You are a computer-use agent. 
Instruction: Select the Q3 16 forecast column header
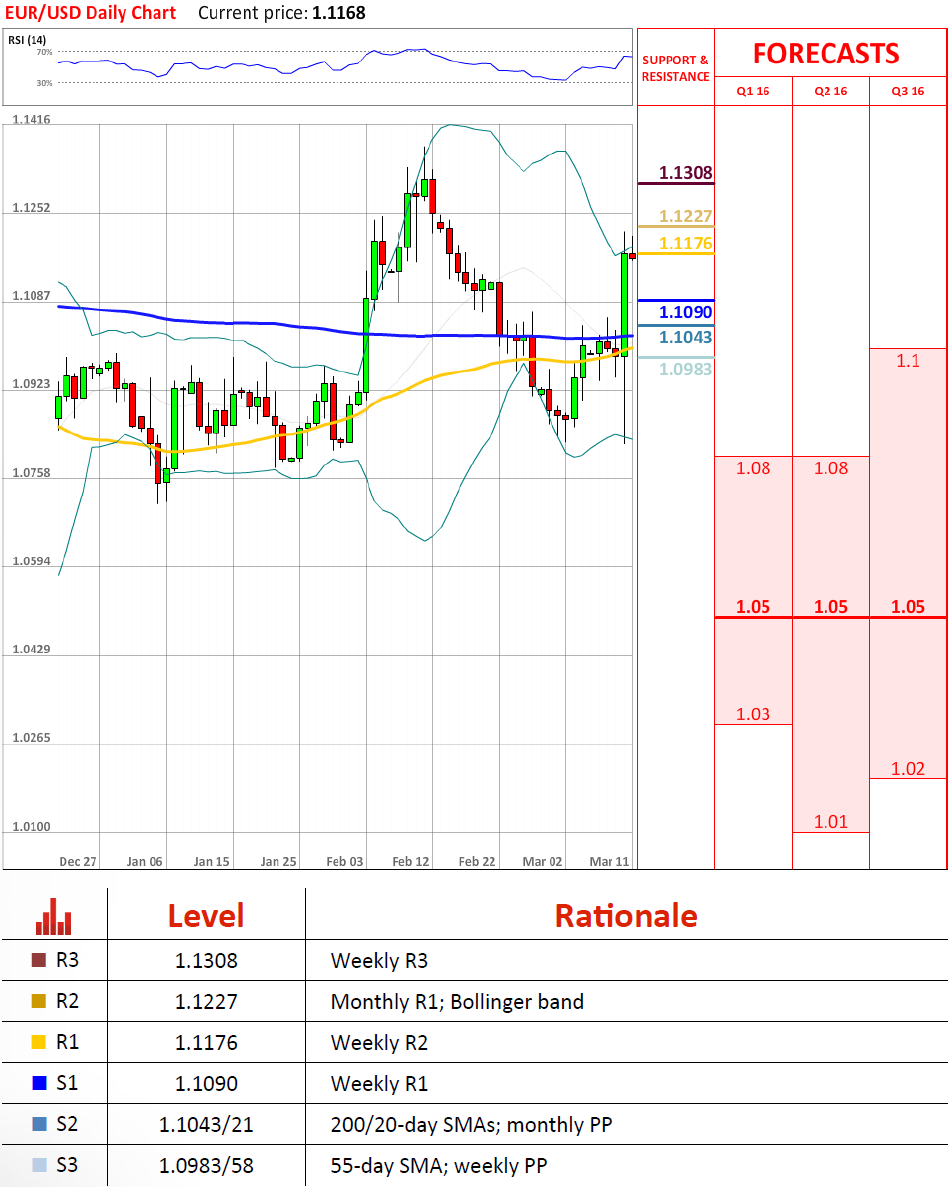pos(908,91)
